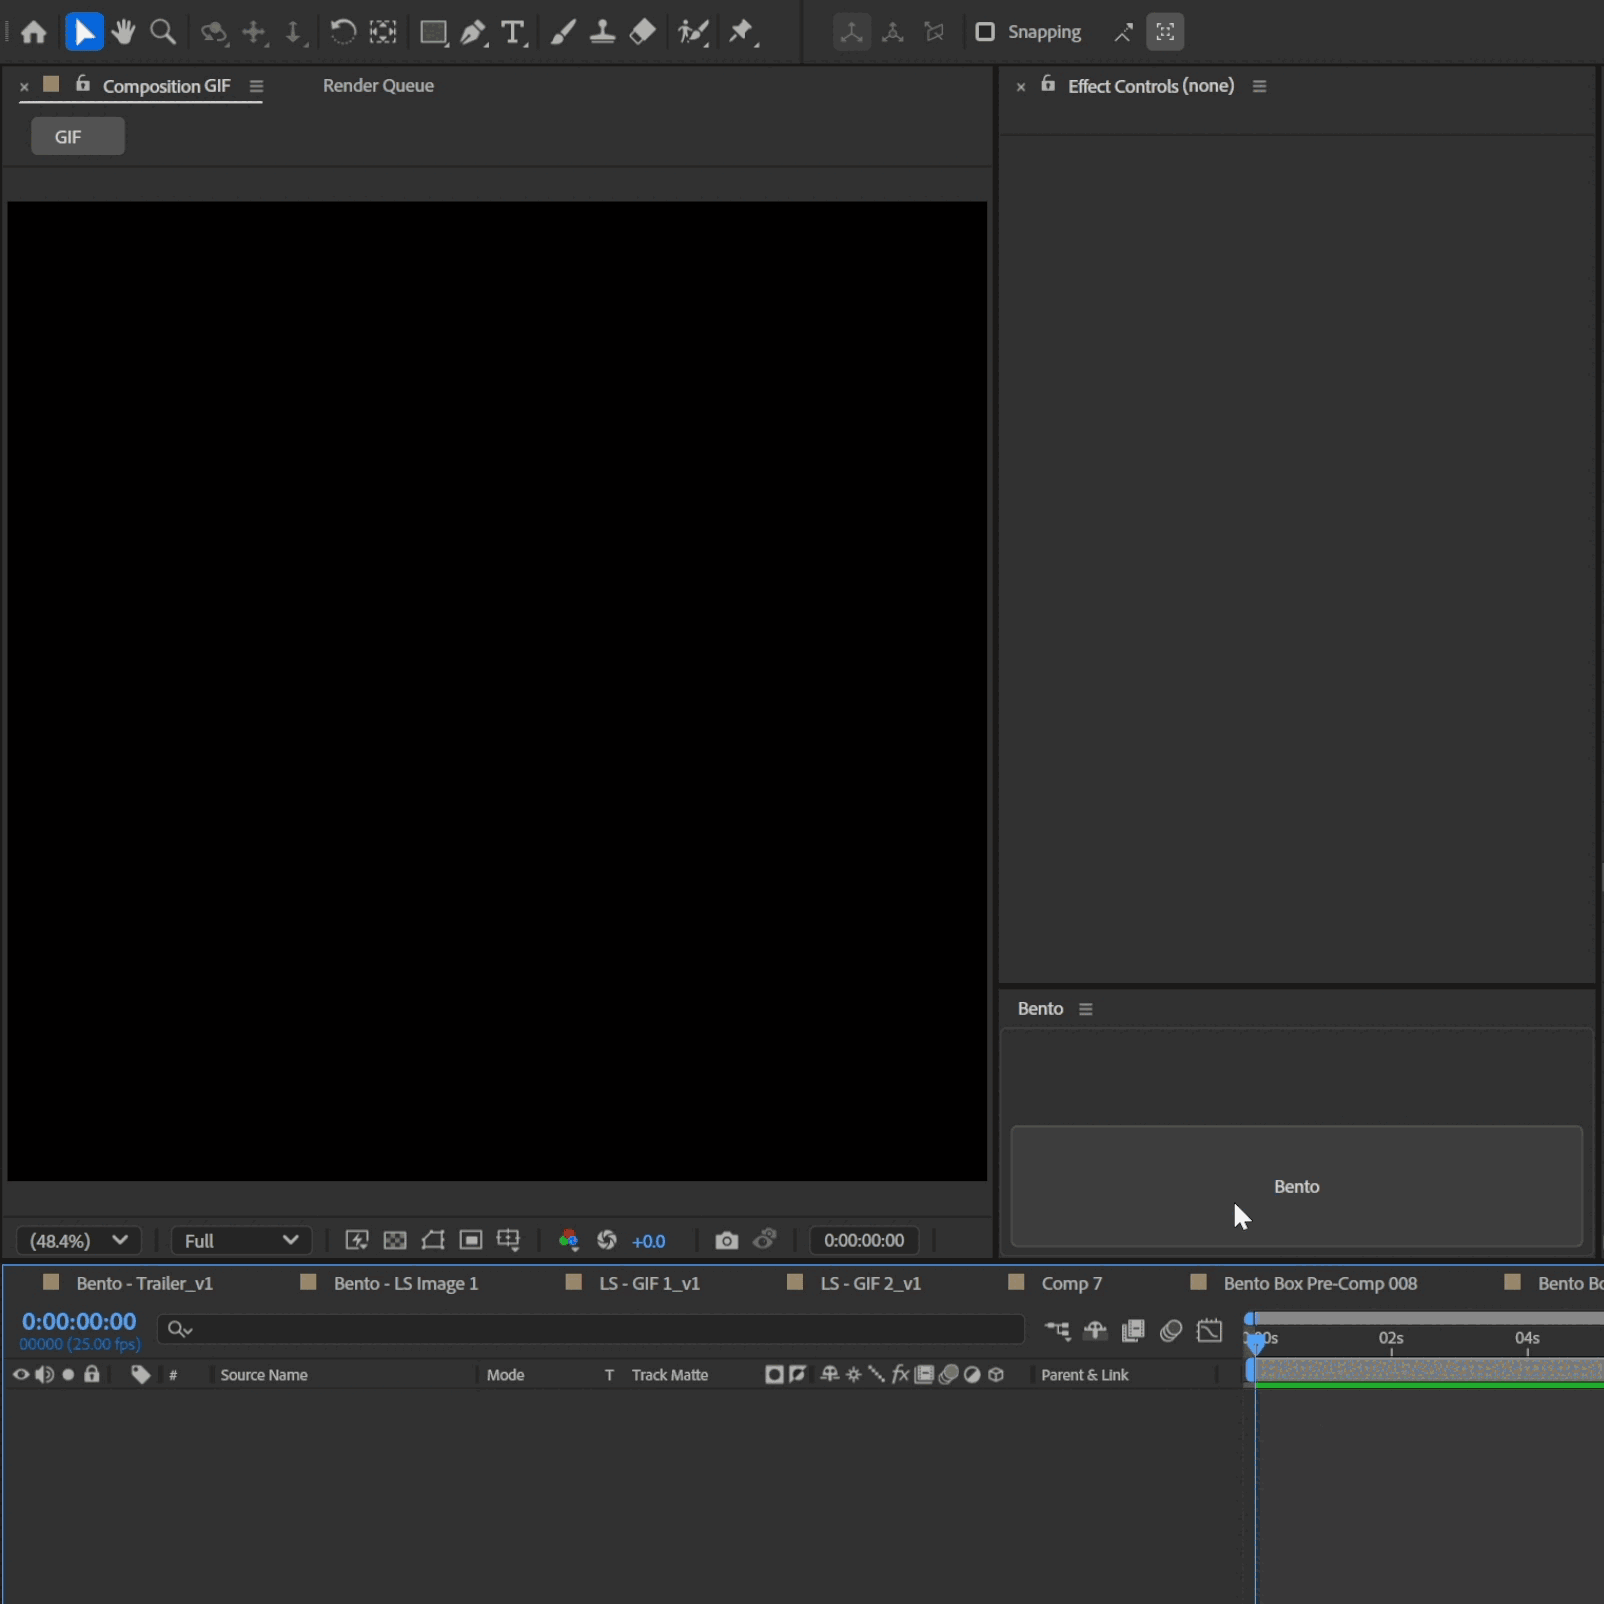Choose World Axis mode icon
The width and height of the screenshot is (1604, 1604).
click(x=893, y=32)
